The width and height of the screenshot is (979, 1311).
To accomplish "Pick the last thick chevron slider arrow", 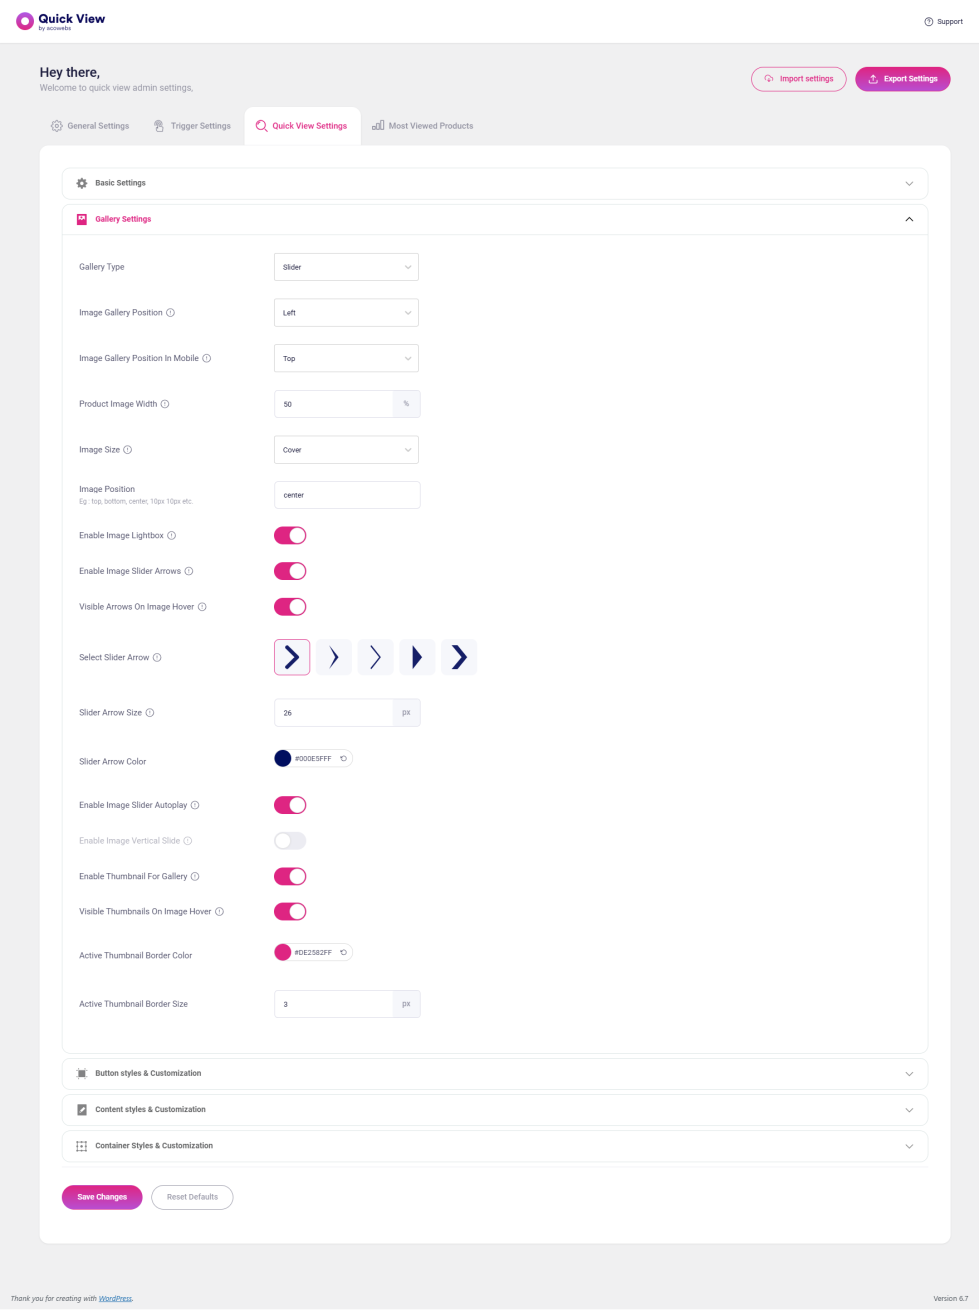I will 459,657.
